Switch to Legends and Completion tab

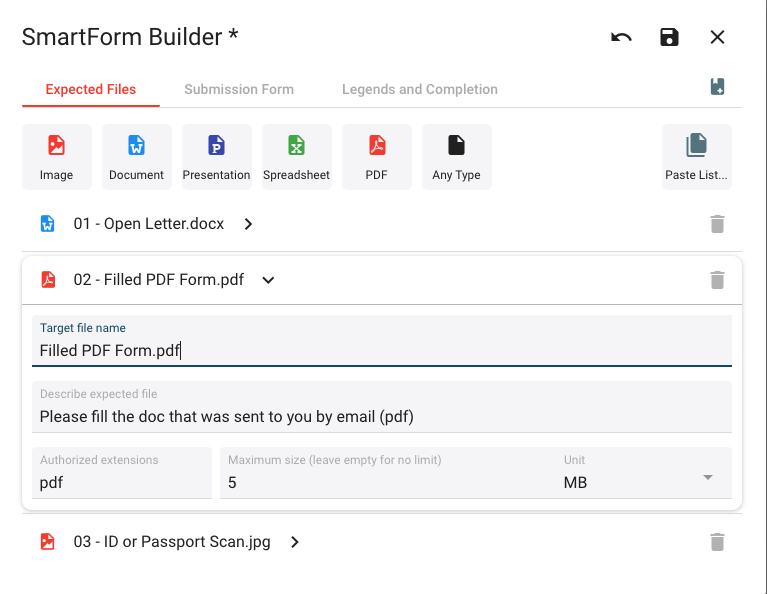coord(420,89)
